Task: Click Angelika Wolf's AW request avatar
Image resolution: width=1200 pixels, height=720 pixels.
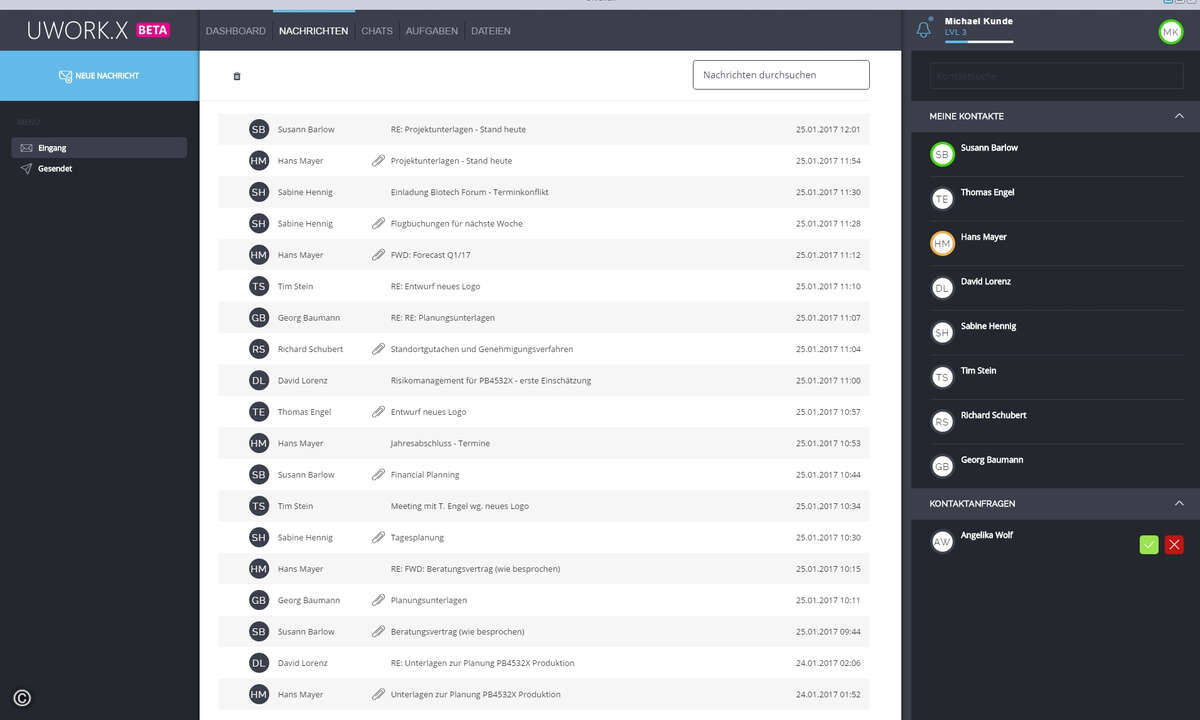Action: click(x=942, y=541)
